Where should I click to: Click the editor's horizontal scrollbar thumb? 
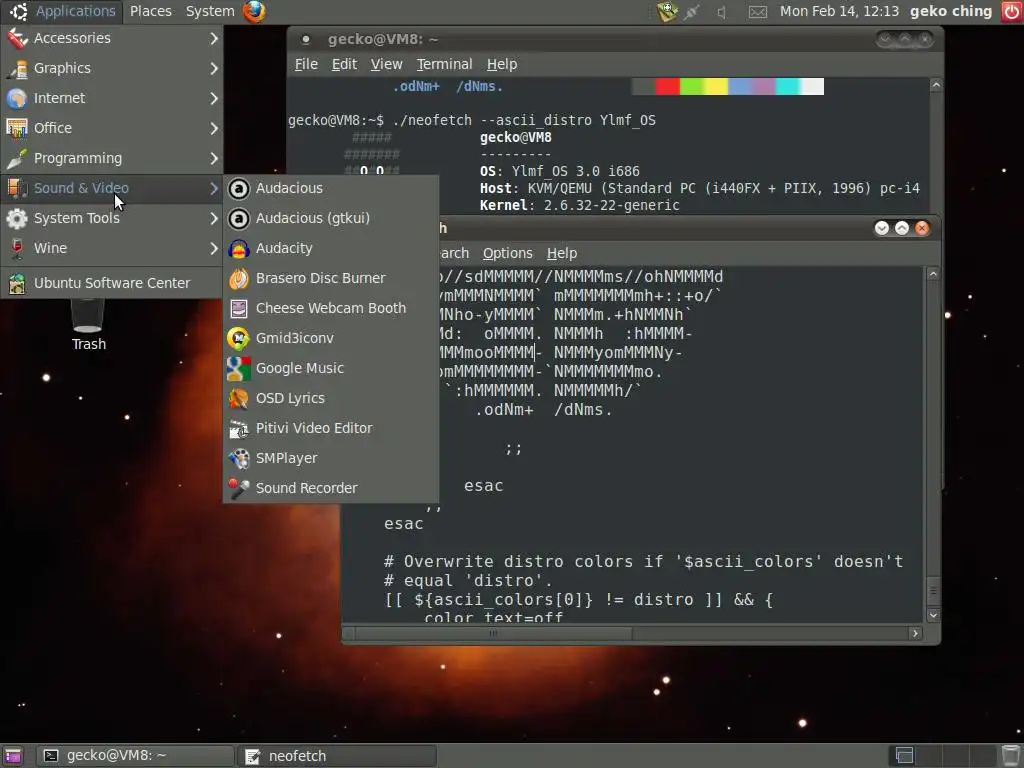pos(493,633)
